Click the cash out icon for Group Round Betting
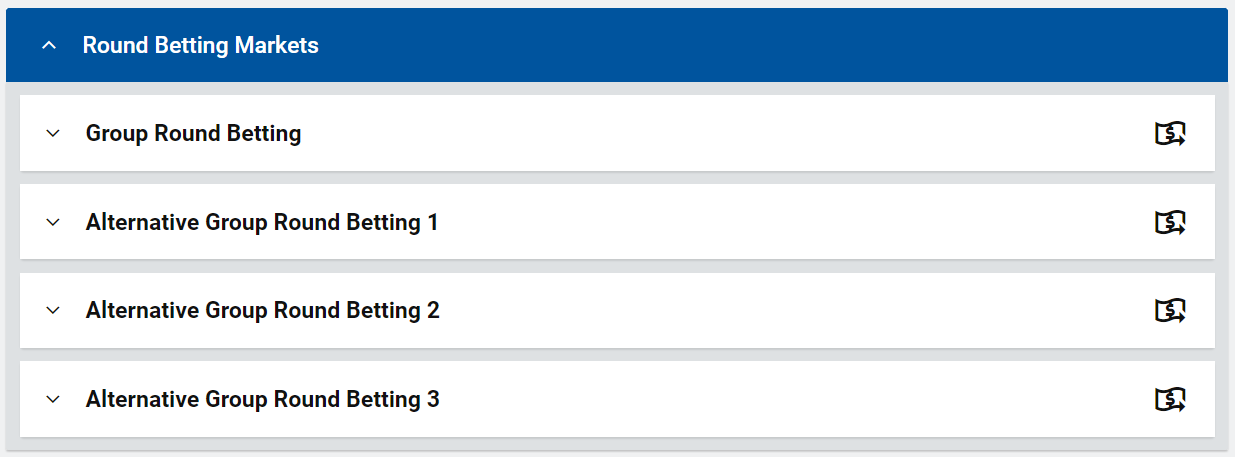Image resolution: width=1235 pixels, height=457 pixels. (1170, 133)
